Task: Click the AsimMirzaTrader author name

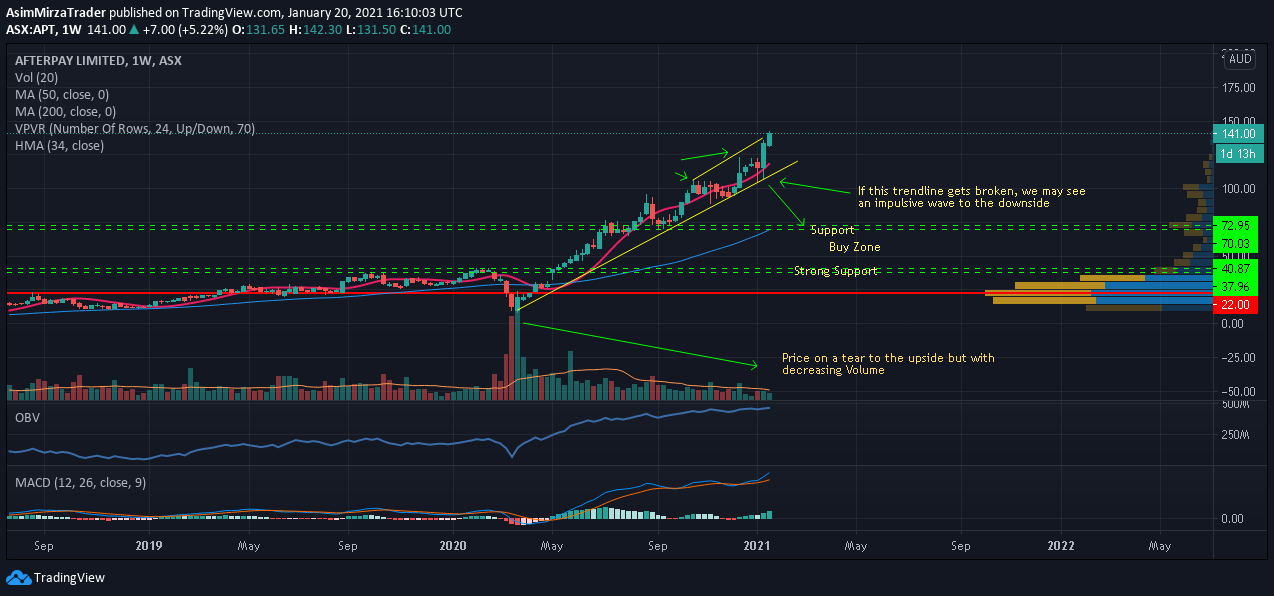Action: (56, 13)
